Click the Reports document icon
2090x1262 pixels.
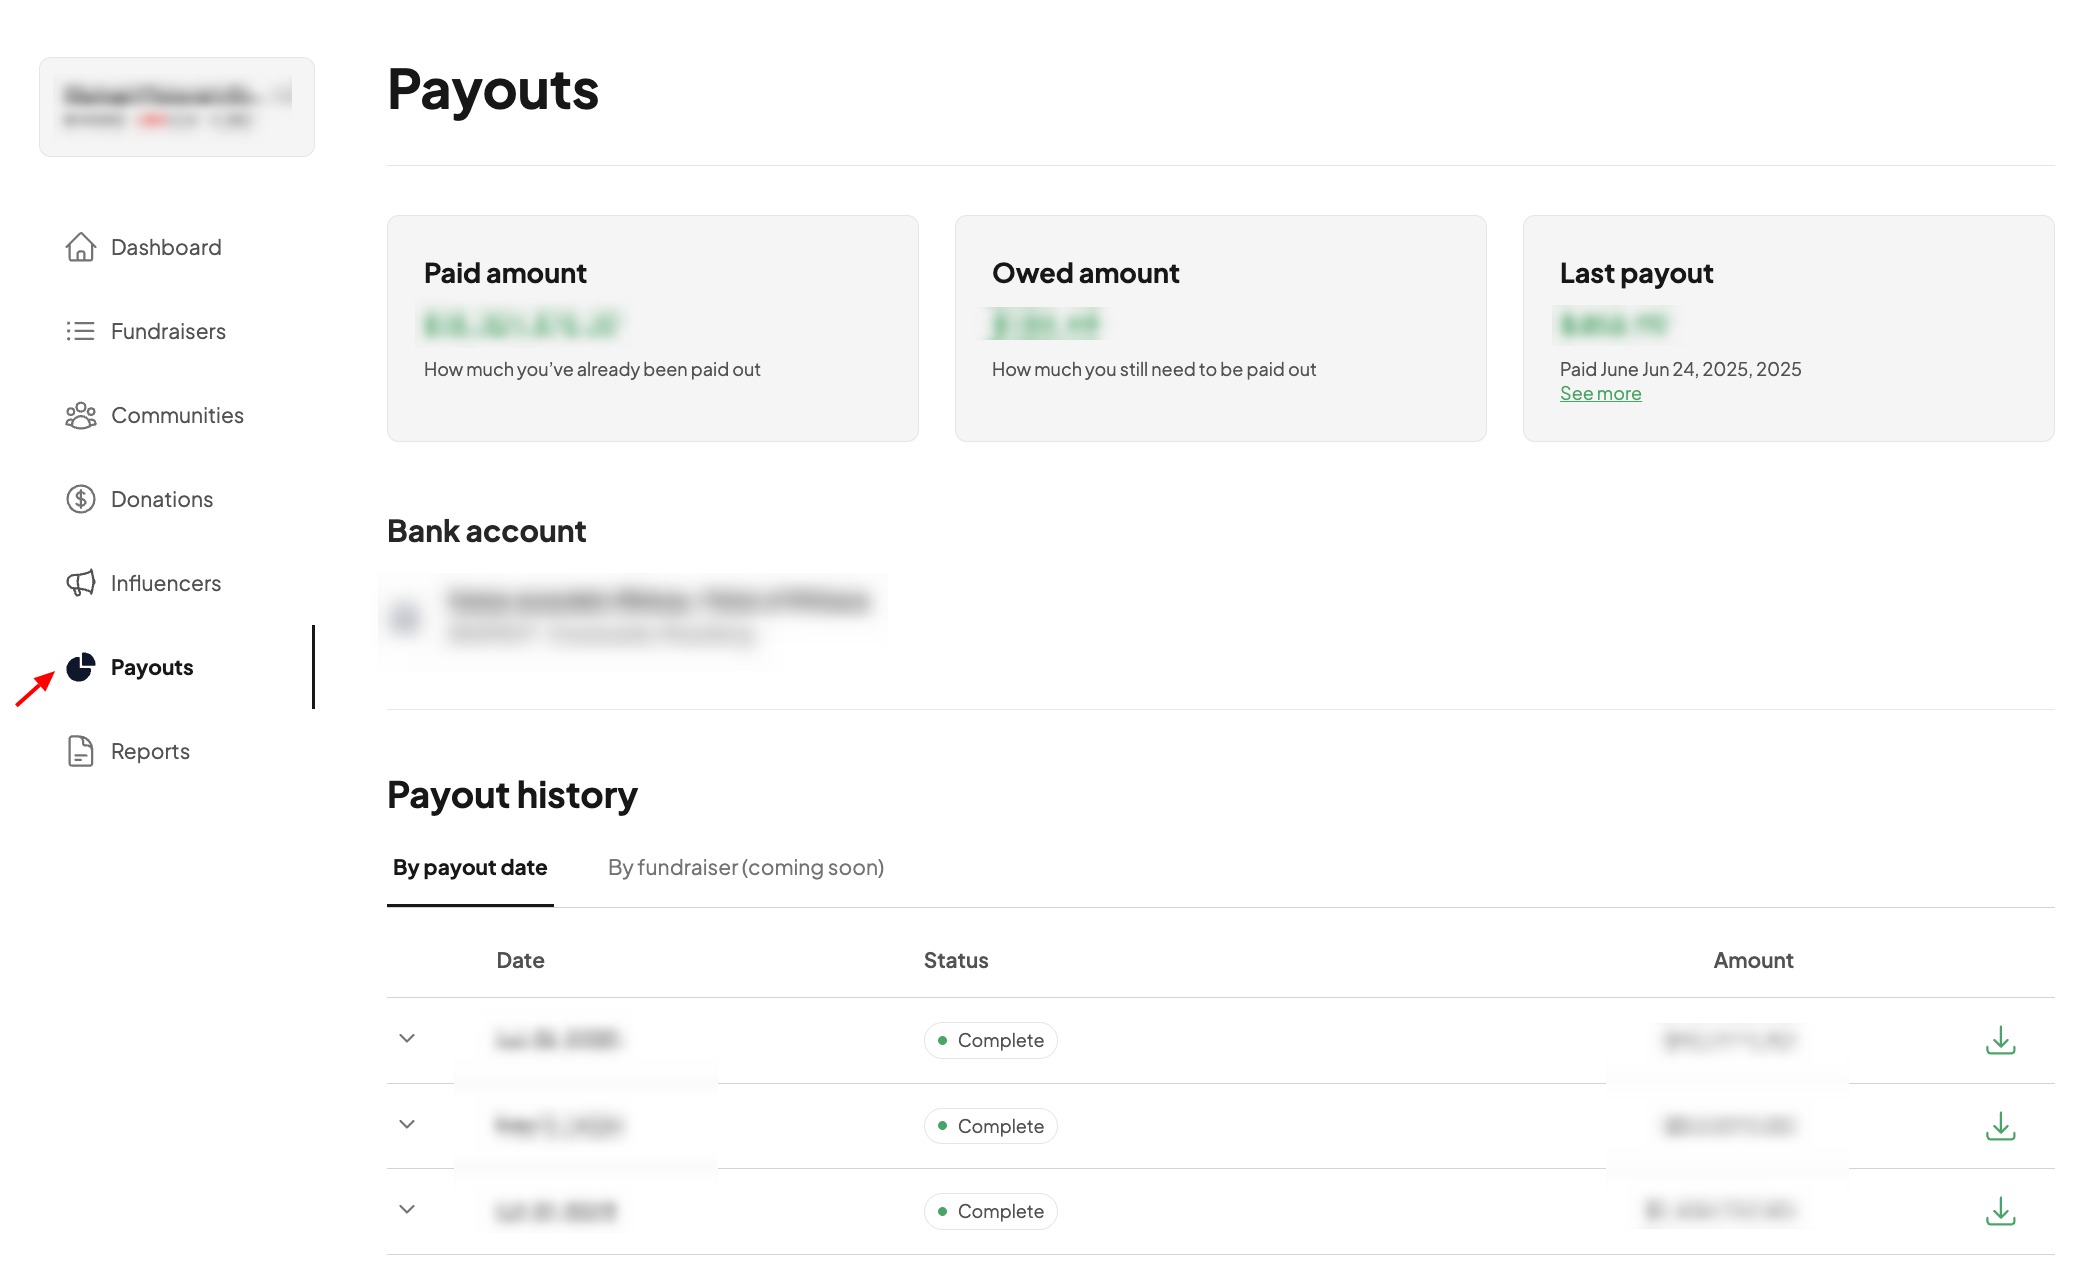tap(80, 751)
